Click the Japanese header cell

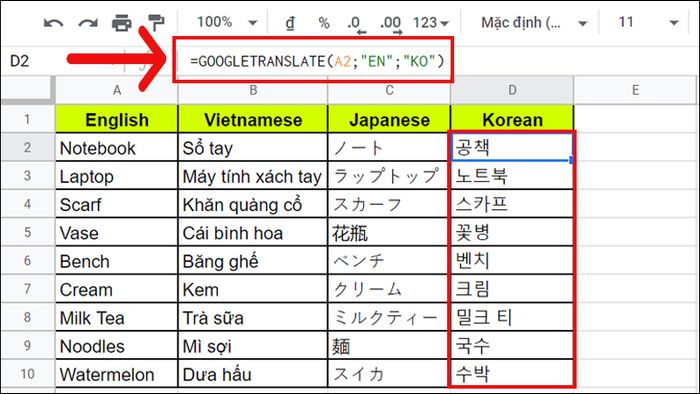coord(389,119)
